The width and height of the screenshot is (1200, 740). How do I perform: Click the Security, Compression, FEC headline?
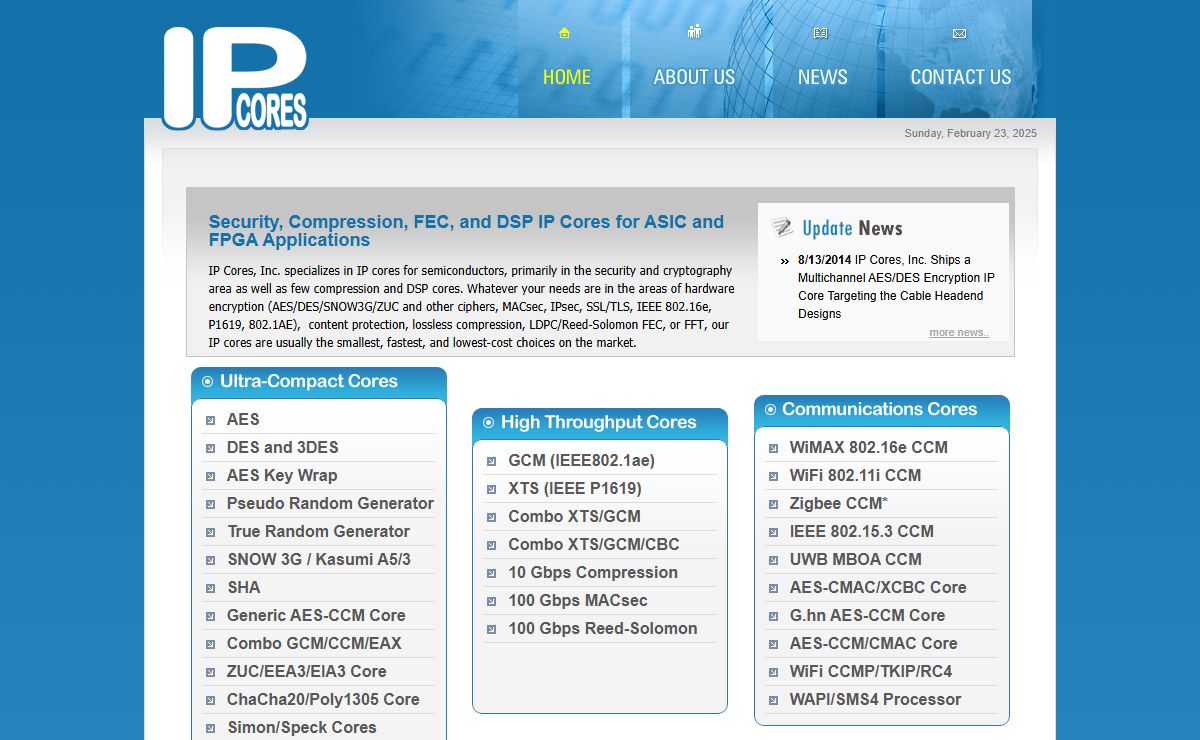(466, 231)
